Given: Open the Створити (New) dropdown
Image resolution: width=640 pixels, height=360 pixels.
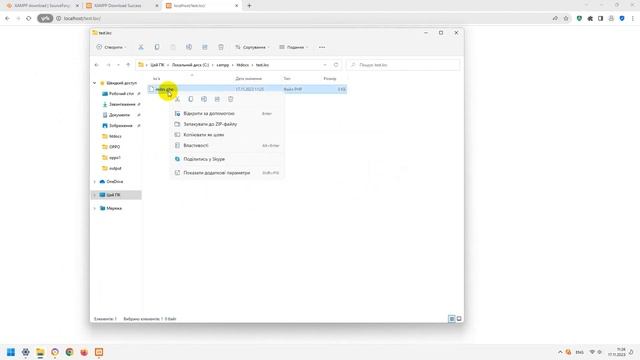Looking at the screenshot, I should pos(111,47).
